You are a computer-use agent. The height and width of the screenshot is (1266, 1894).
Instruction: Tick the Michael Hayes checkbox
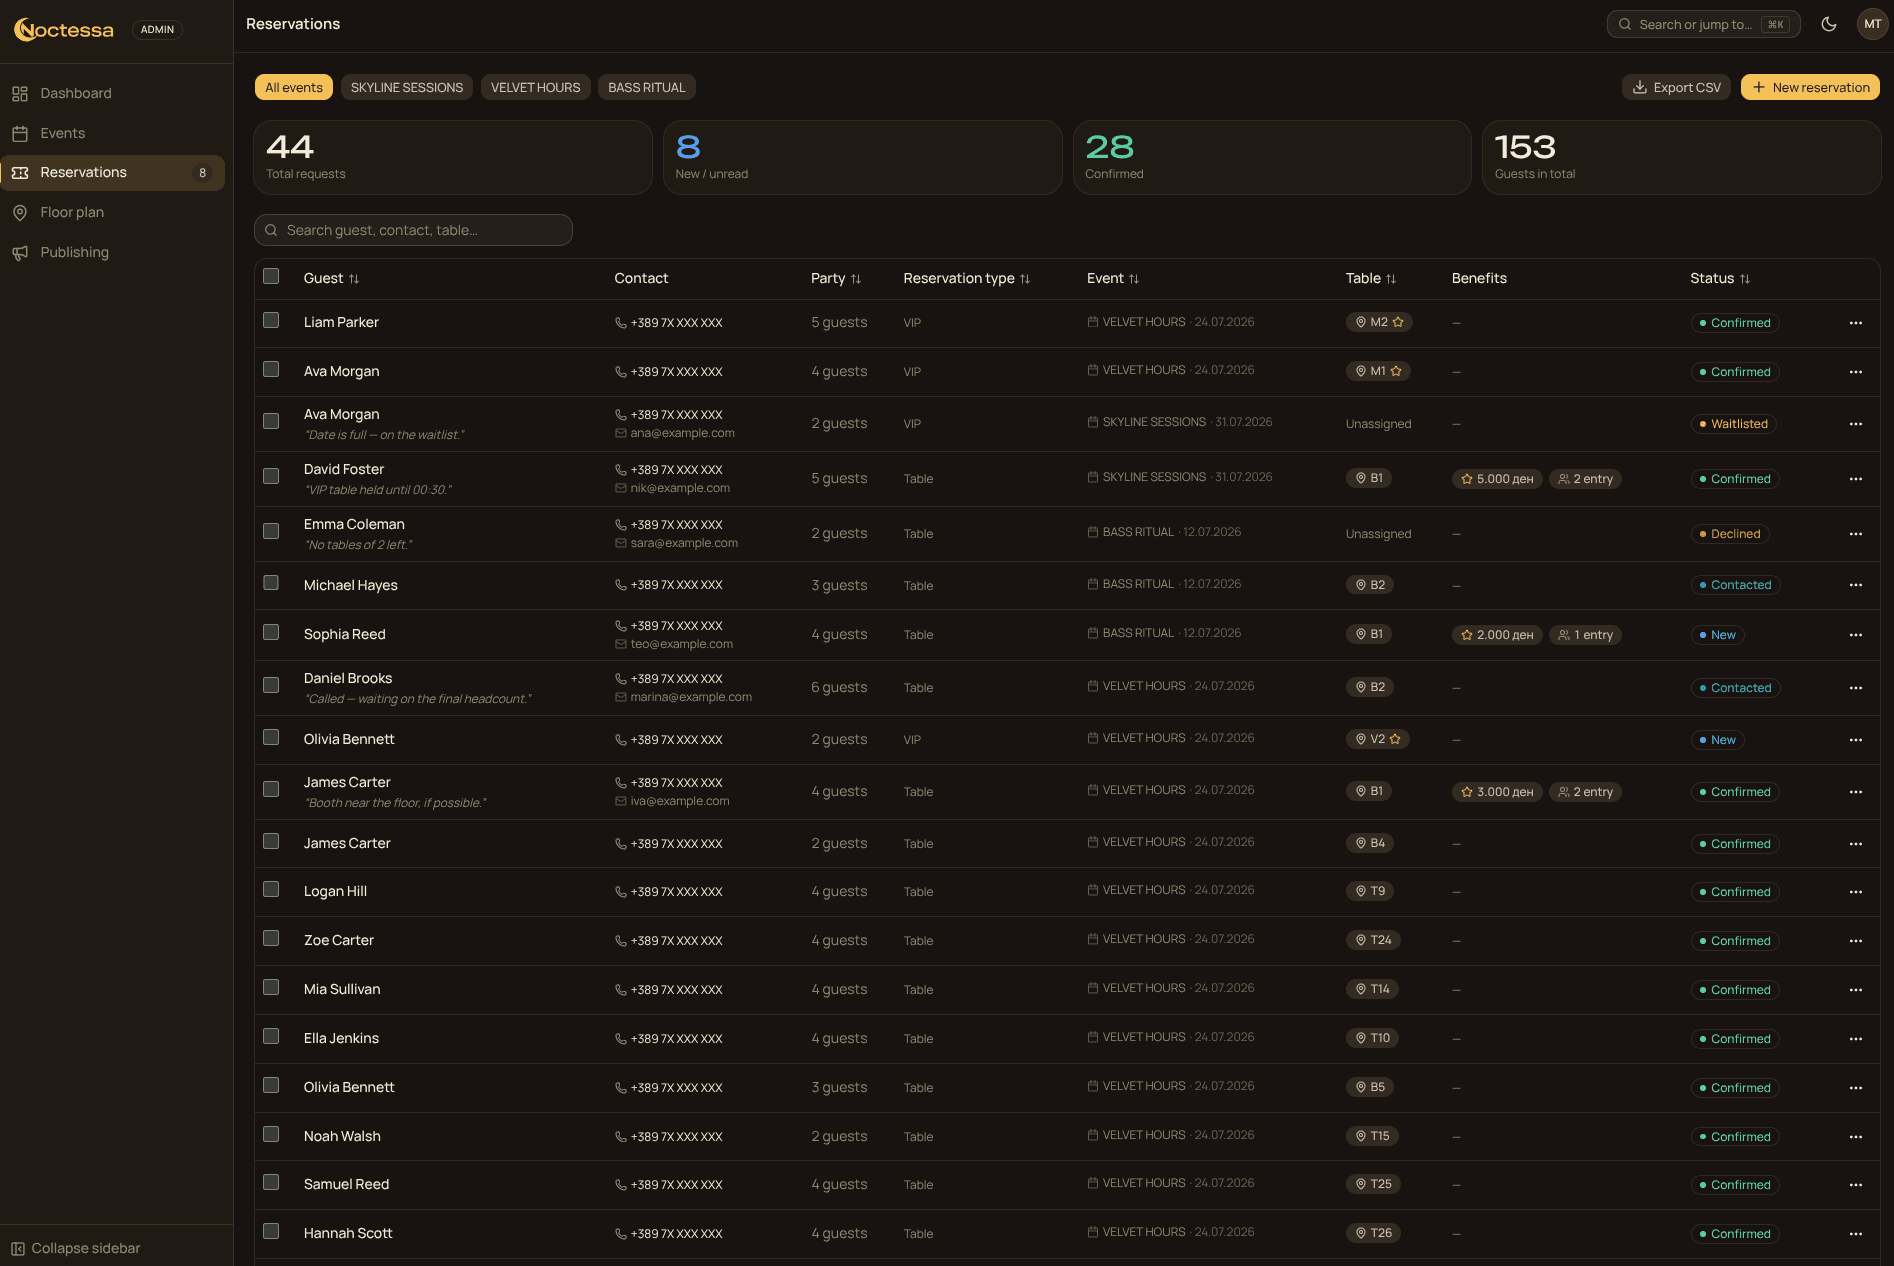[271, 582]
